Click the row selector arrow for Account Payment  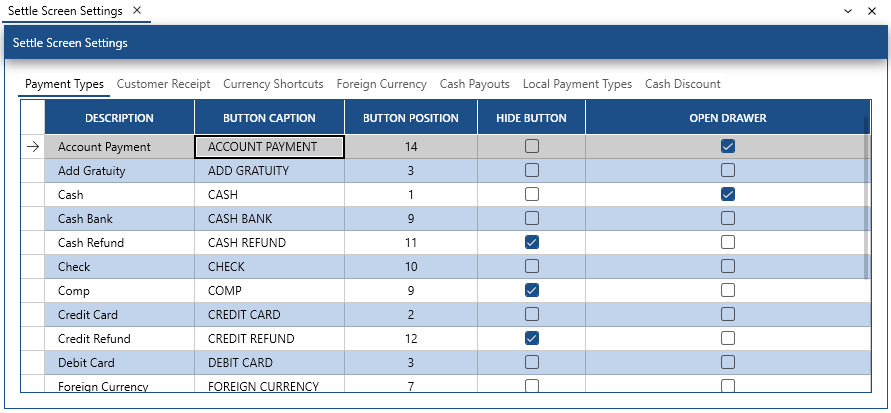(32, 147)
